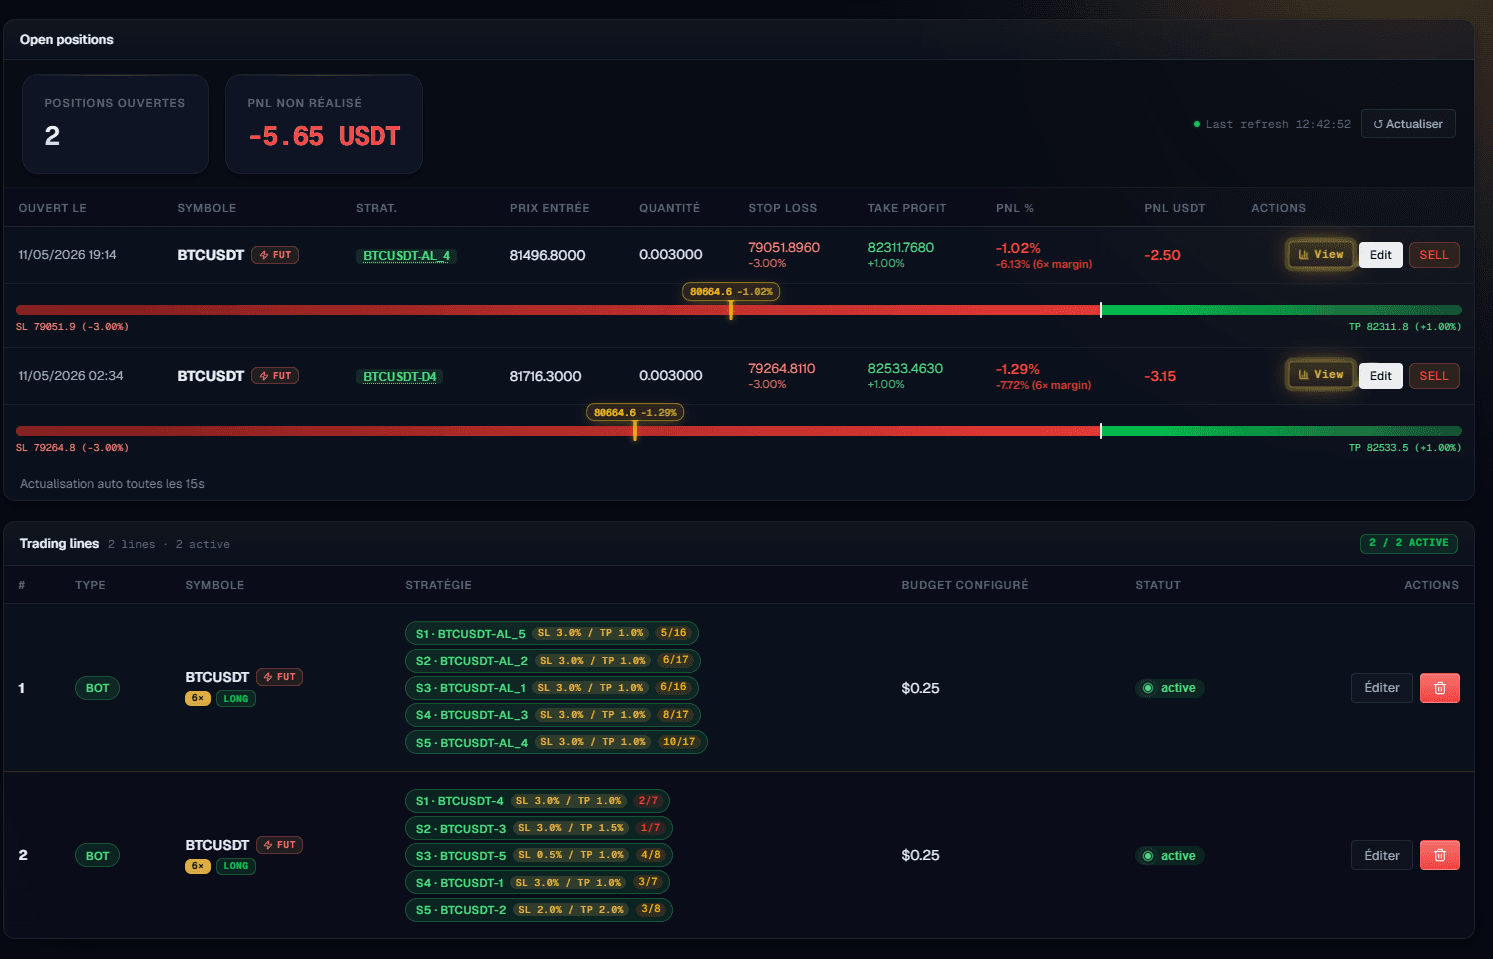1493x959 pixels.
Task: Select strategy chip S4 · BTCUSDT-AL_3
Action: [553, 714]
